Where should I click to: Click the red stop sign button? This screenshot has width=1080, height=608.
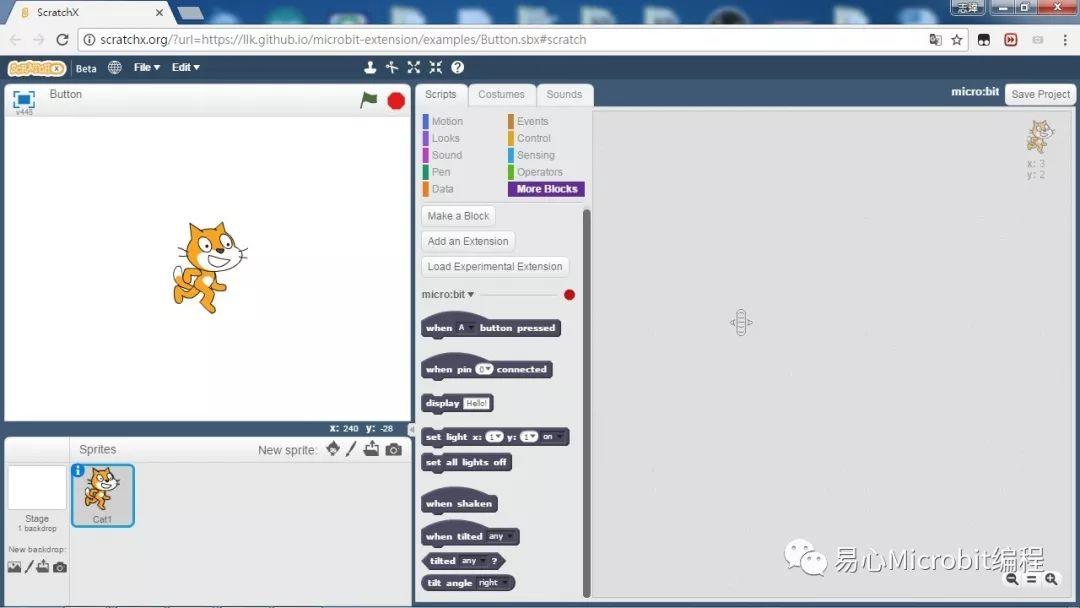pos(396,101)
